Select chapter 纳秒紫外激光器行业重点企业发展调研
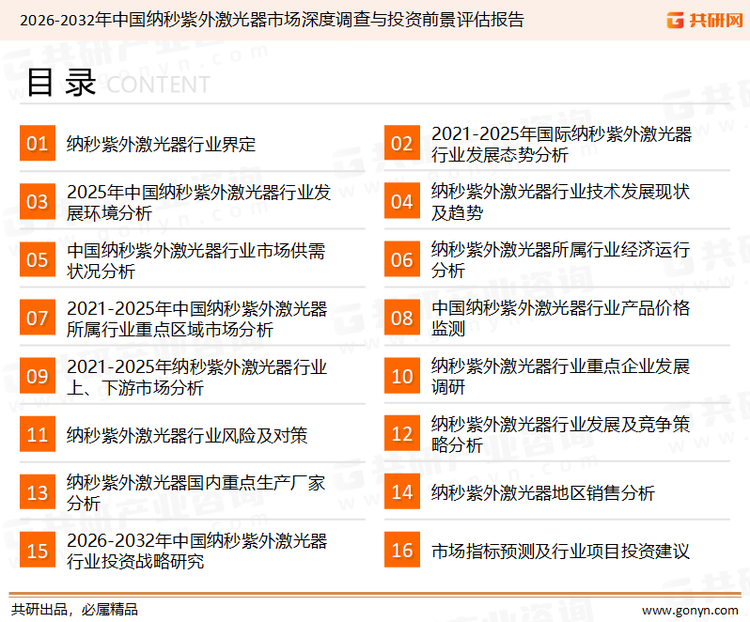750x622 pixels. pyautogui.click(x=560, y=377)
